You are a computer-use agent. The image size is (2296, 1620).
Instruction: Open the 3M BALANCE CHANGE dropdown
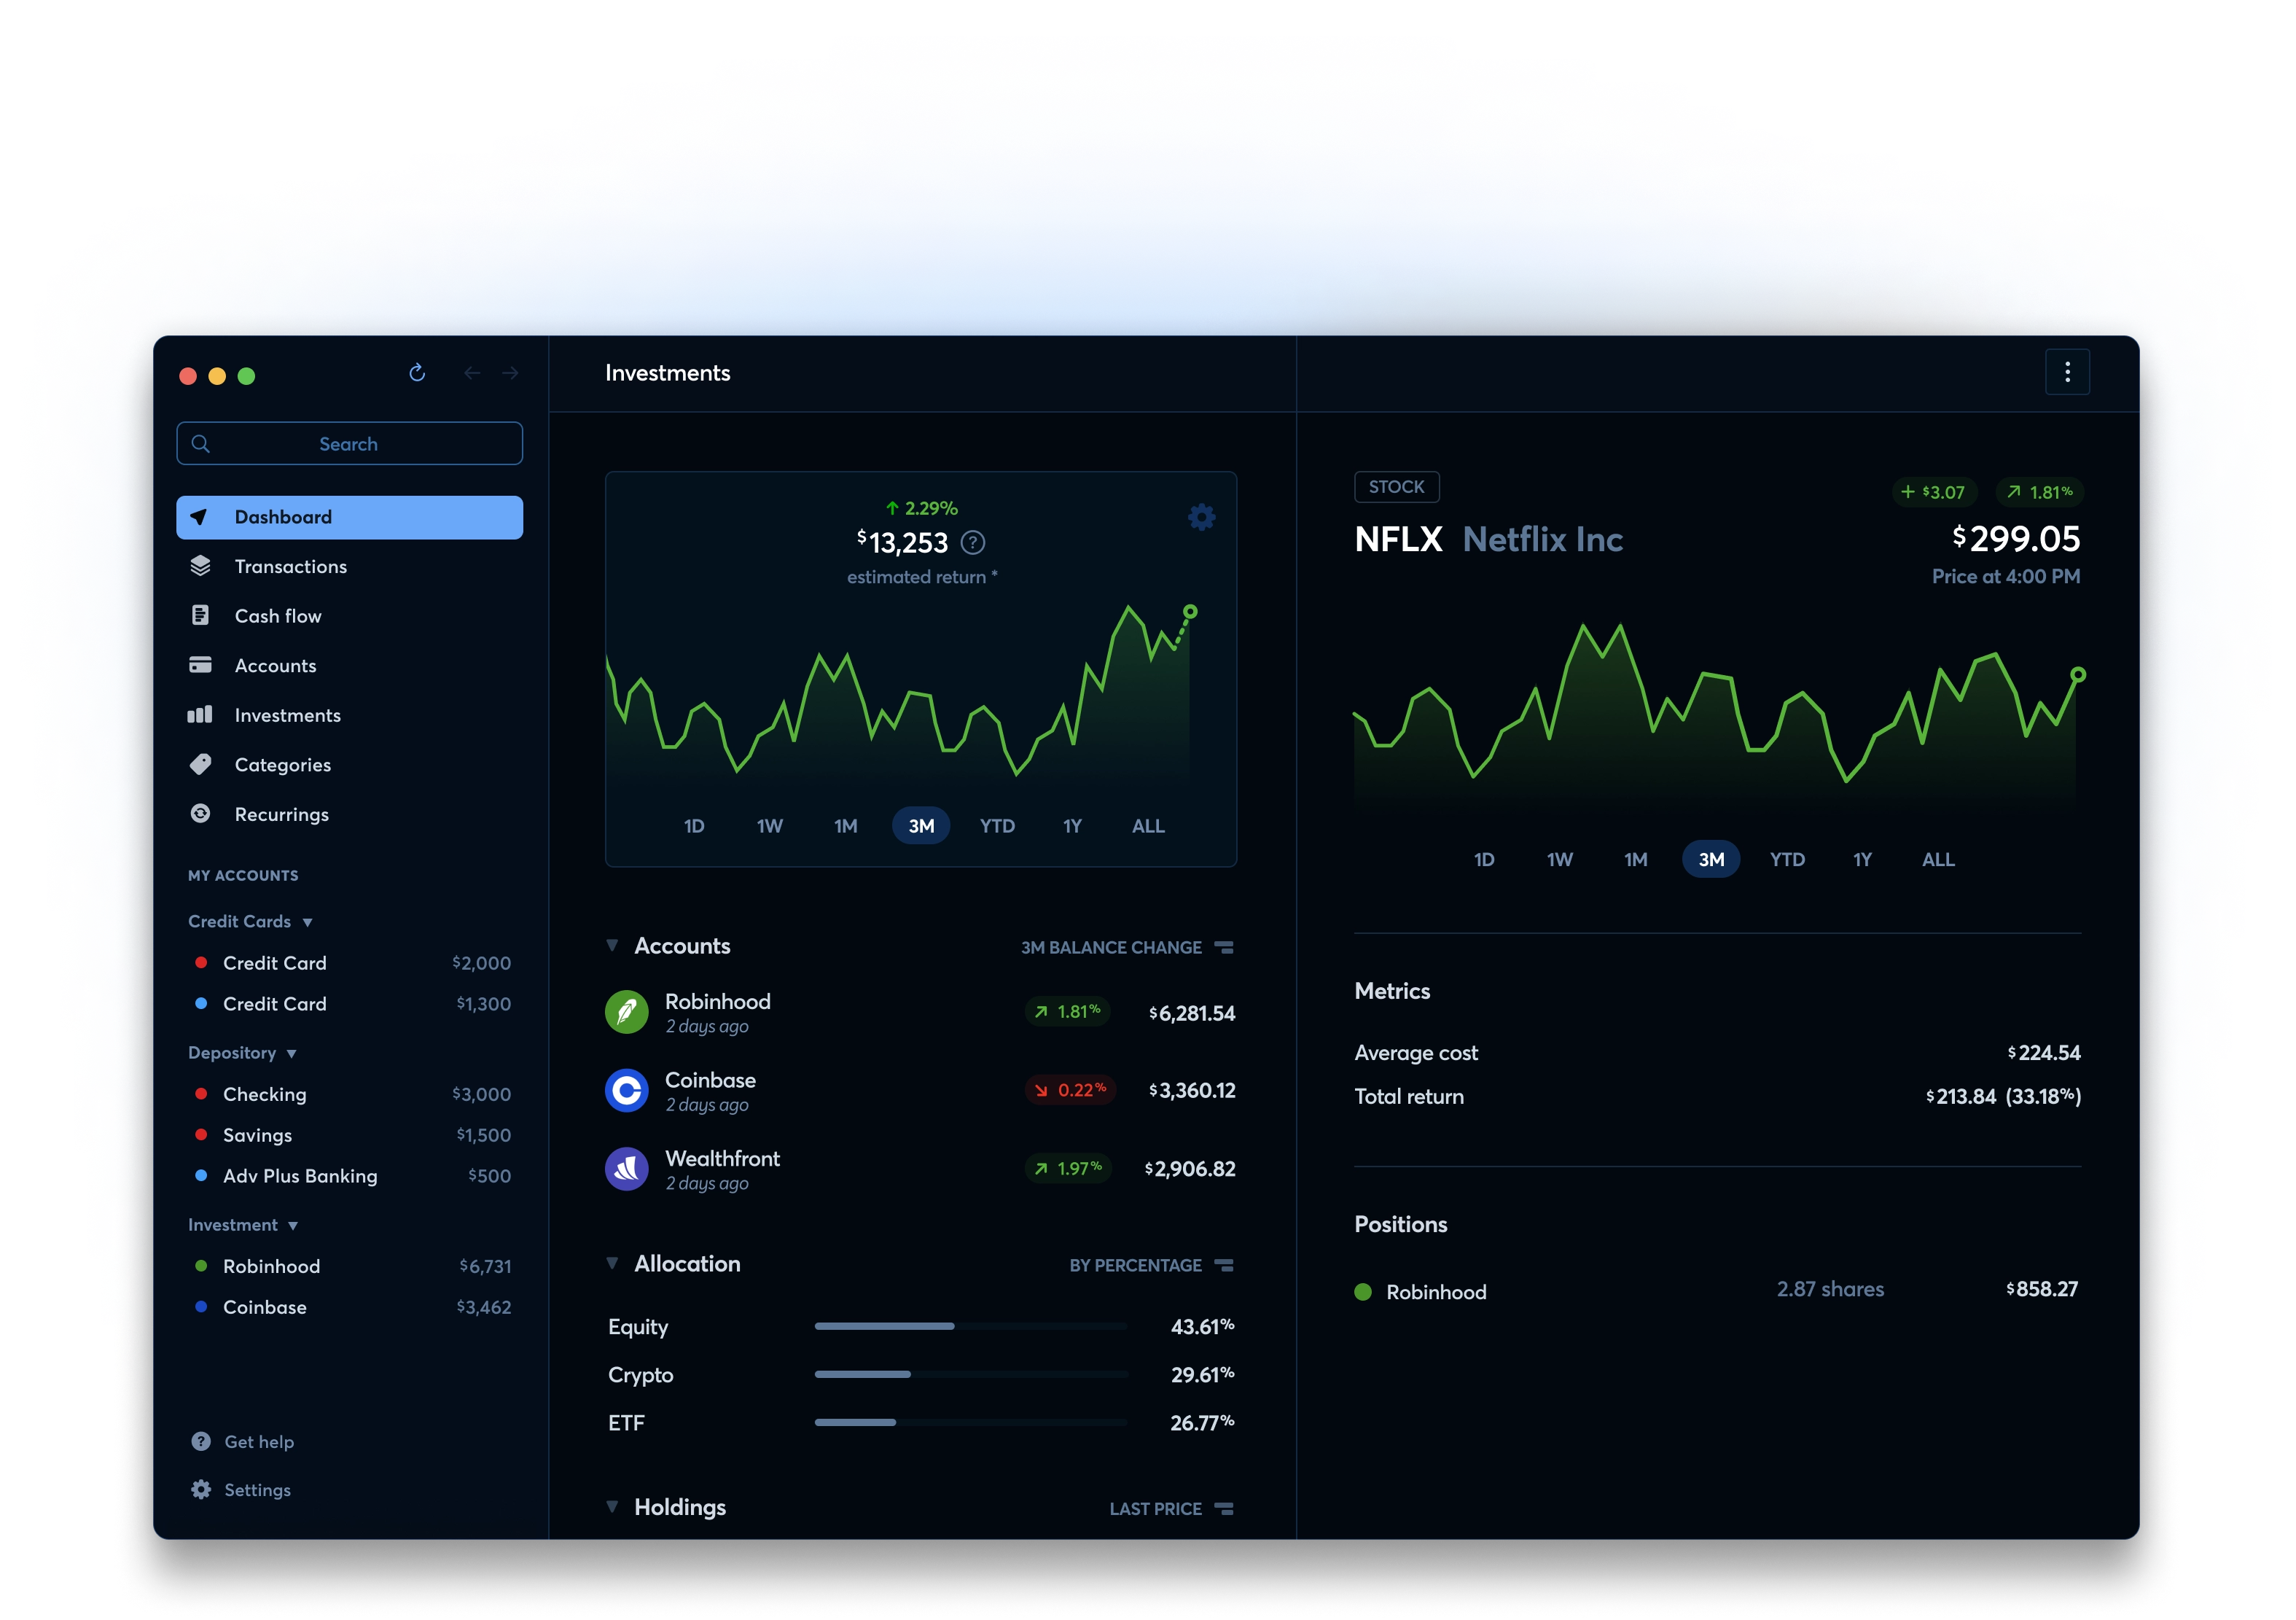click(1126, 947)
